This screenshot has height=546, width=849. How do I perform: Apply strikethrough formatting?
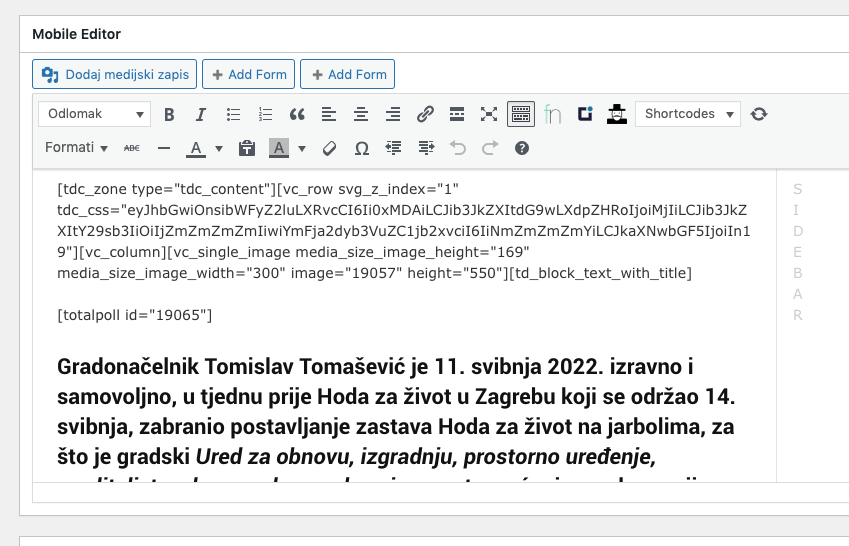coord(132,148)
